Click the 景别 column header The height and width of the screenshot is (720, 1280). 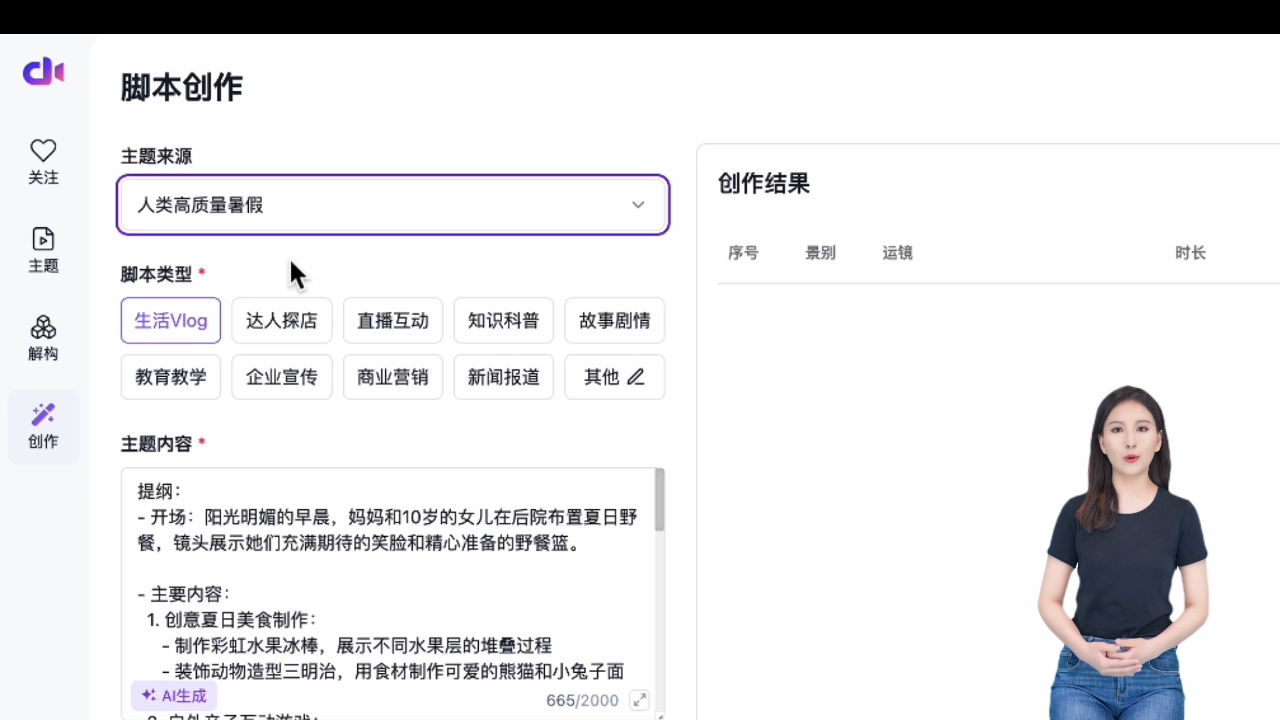[820, 253]
